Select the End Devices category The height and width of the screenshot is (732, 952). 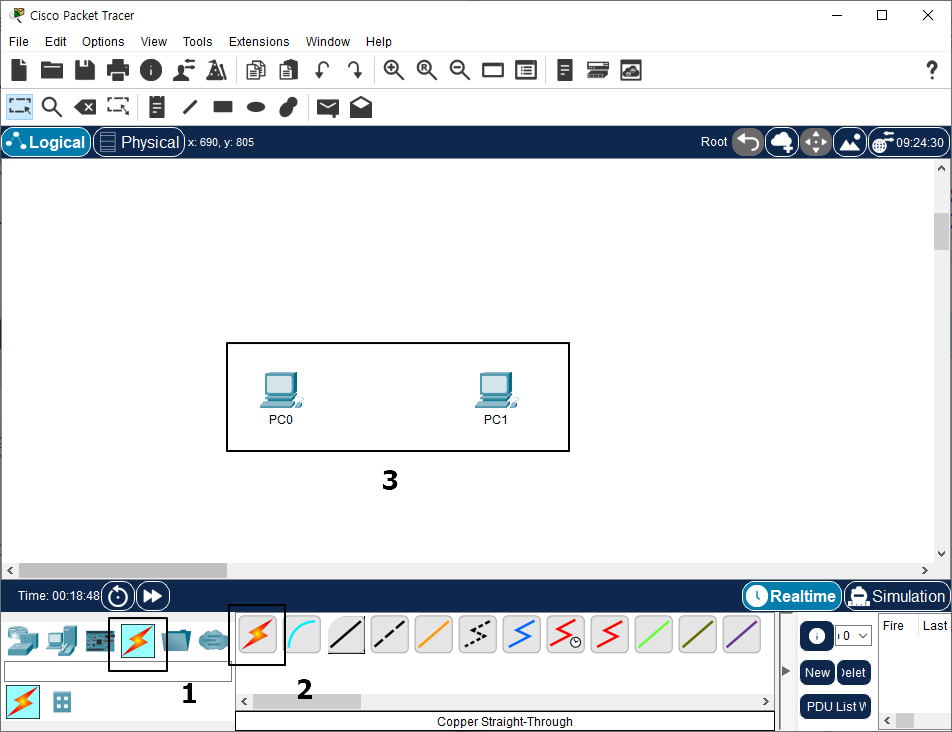tap(62, 641)
